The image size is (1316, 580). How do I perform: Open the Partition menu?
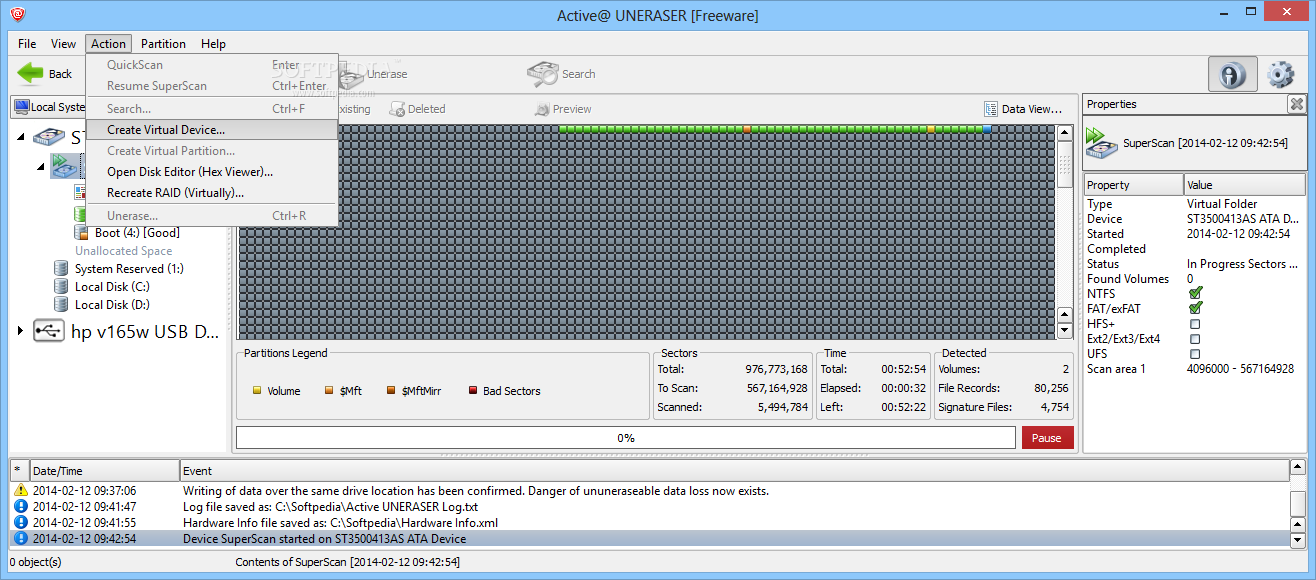click(x=163, y=43)
